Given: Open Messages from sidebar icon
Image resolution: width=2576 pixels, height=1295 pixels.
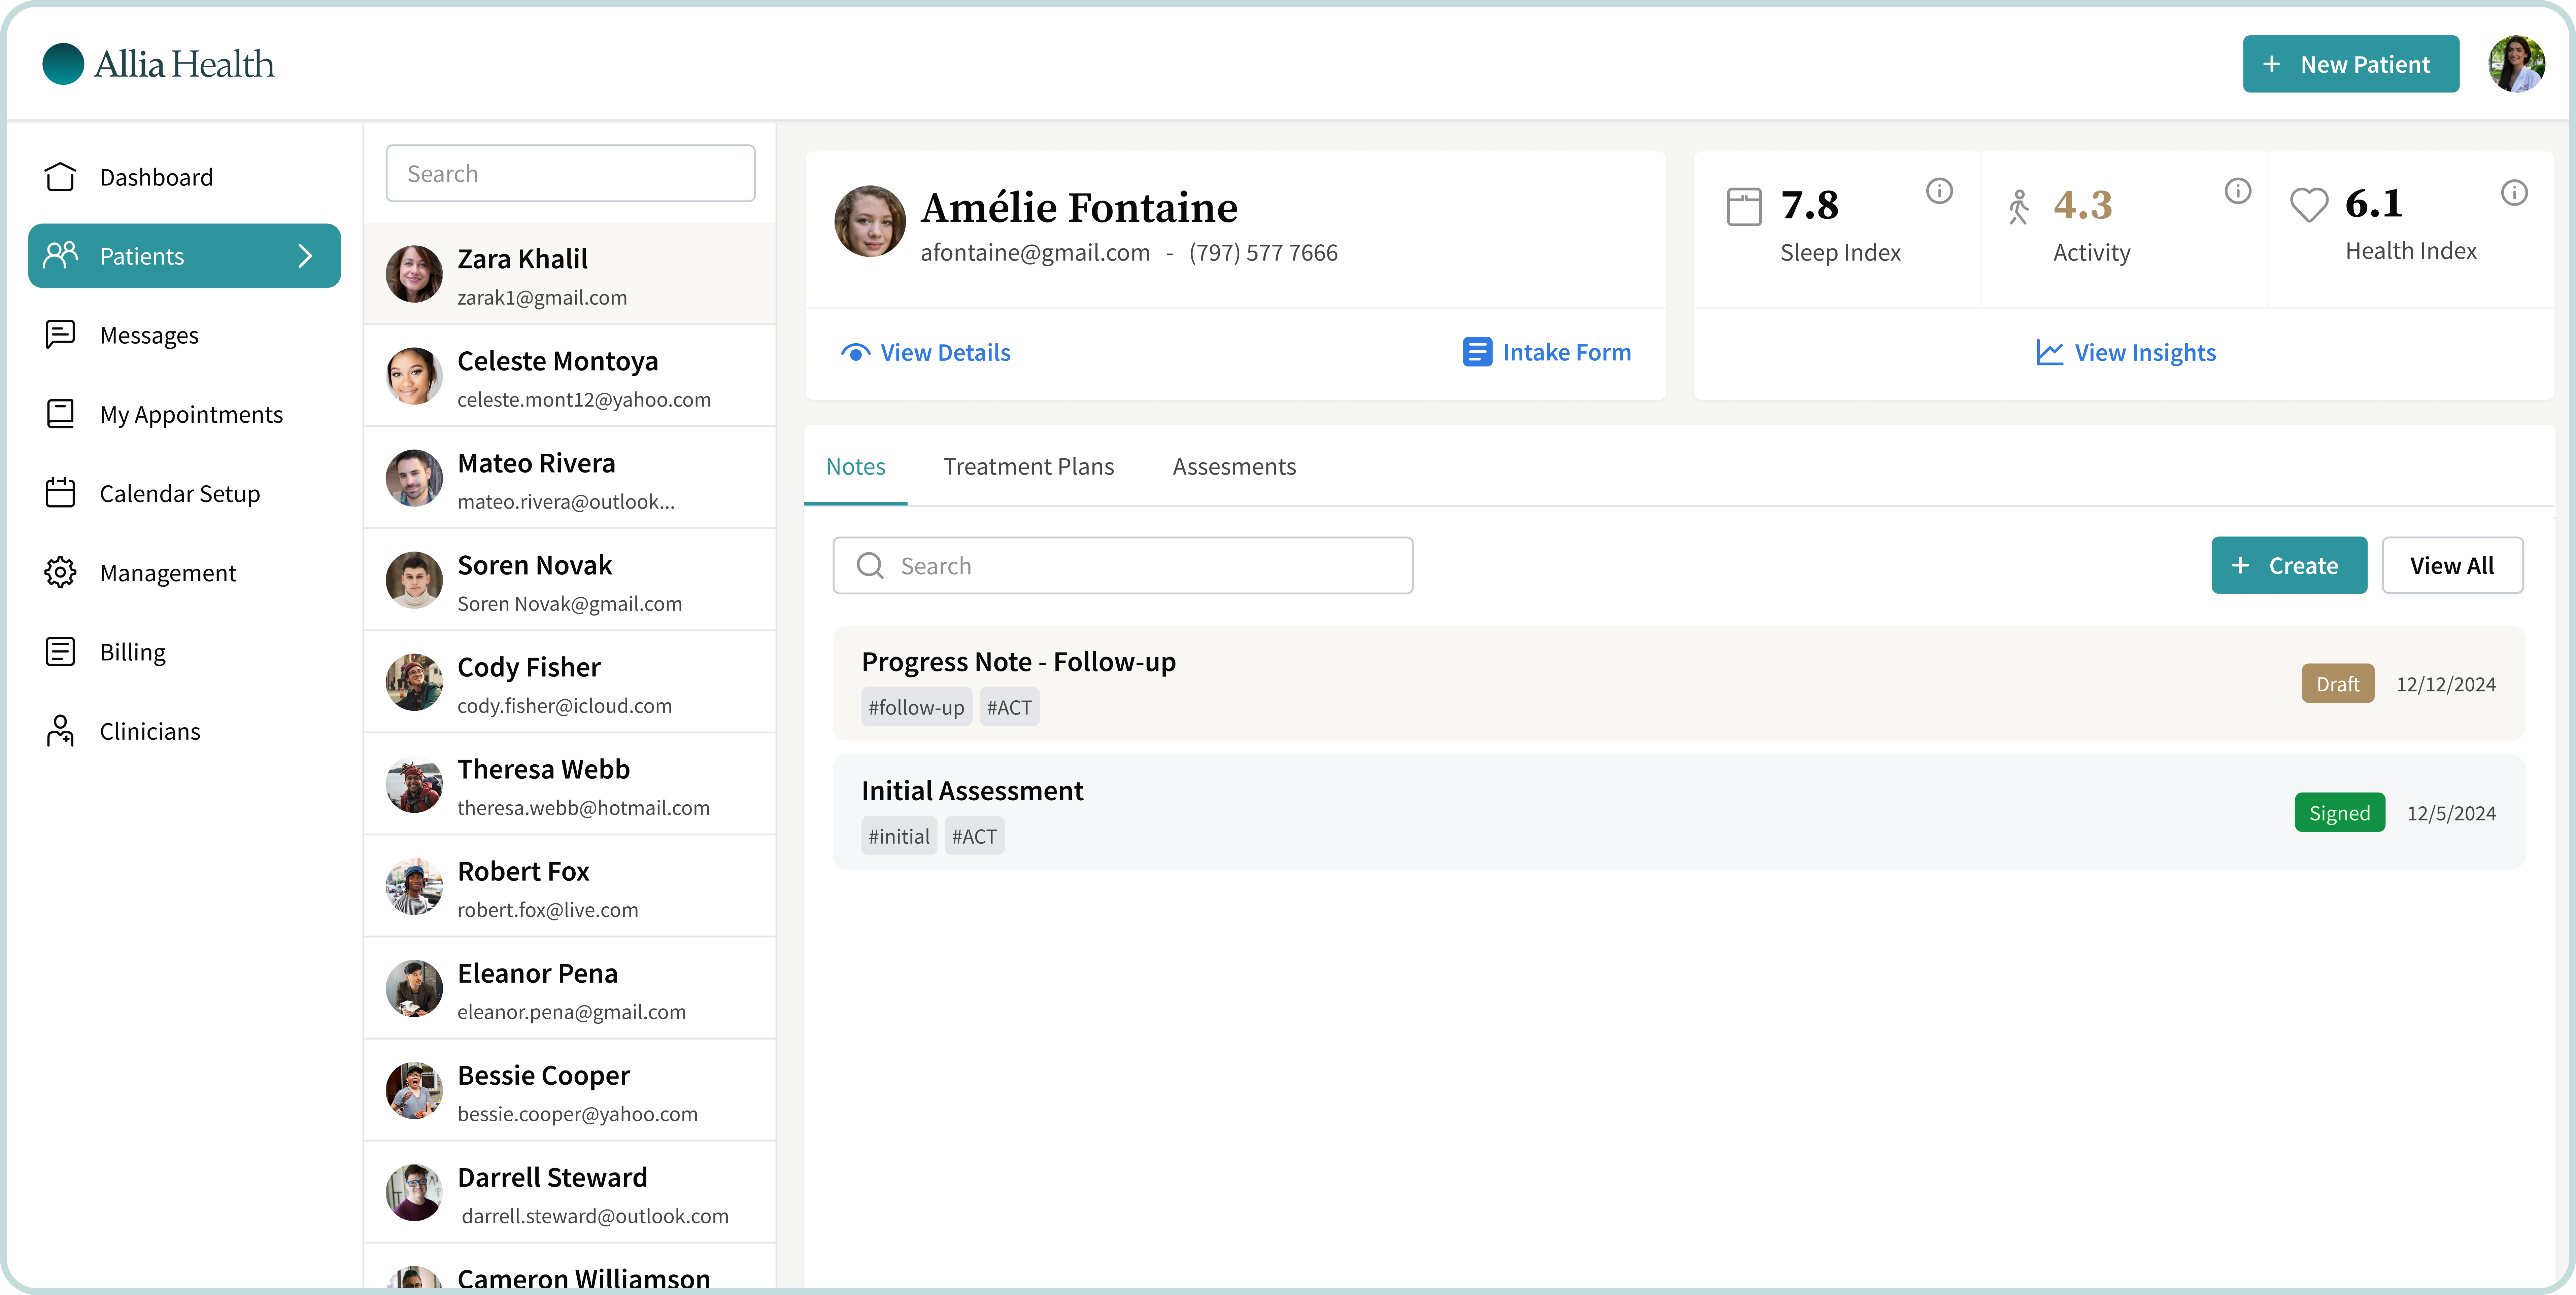Looking at the screenshot, I should coord(60,335).
